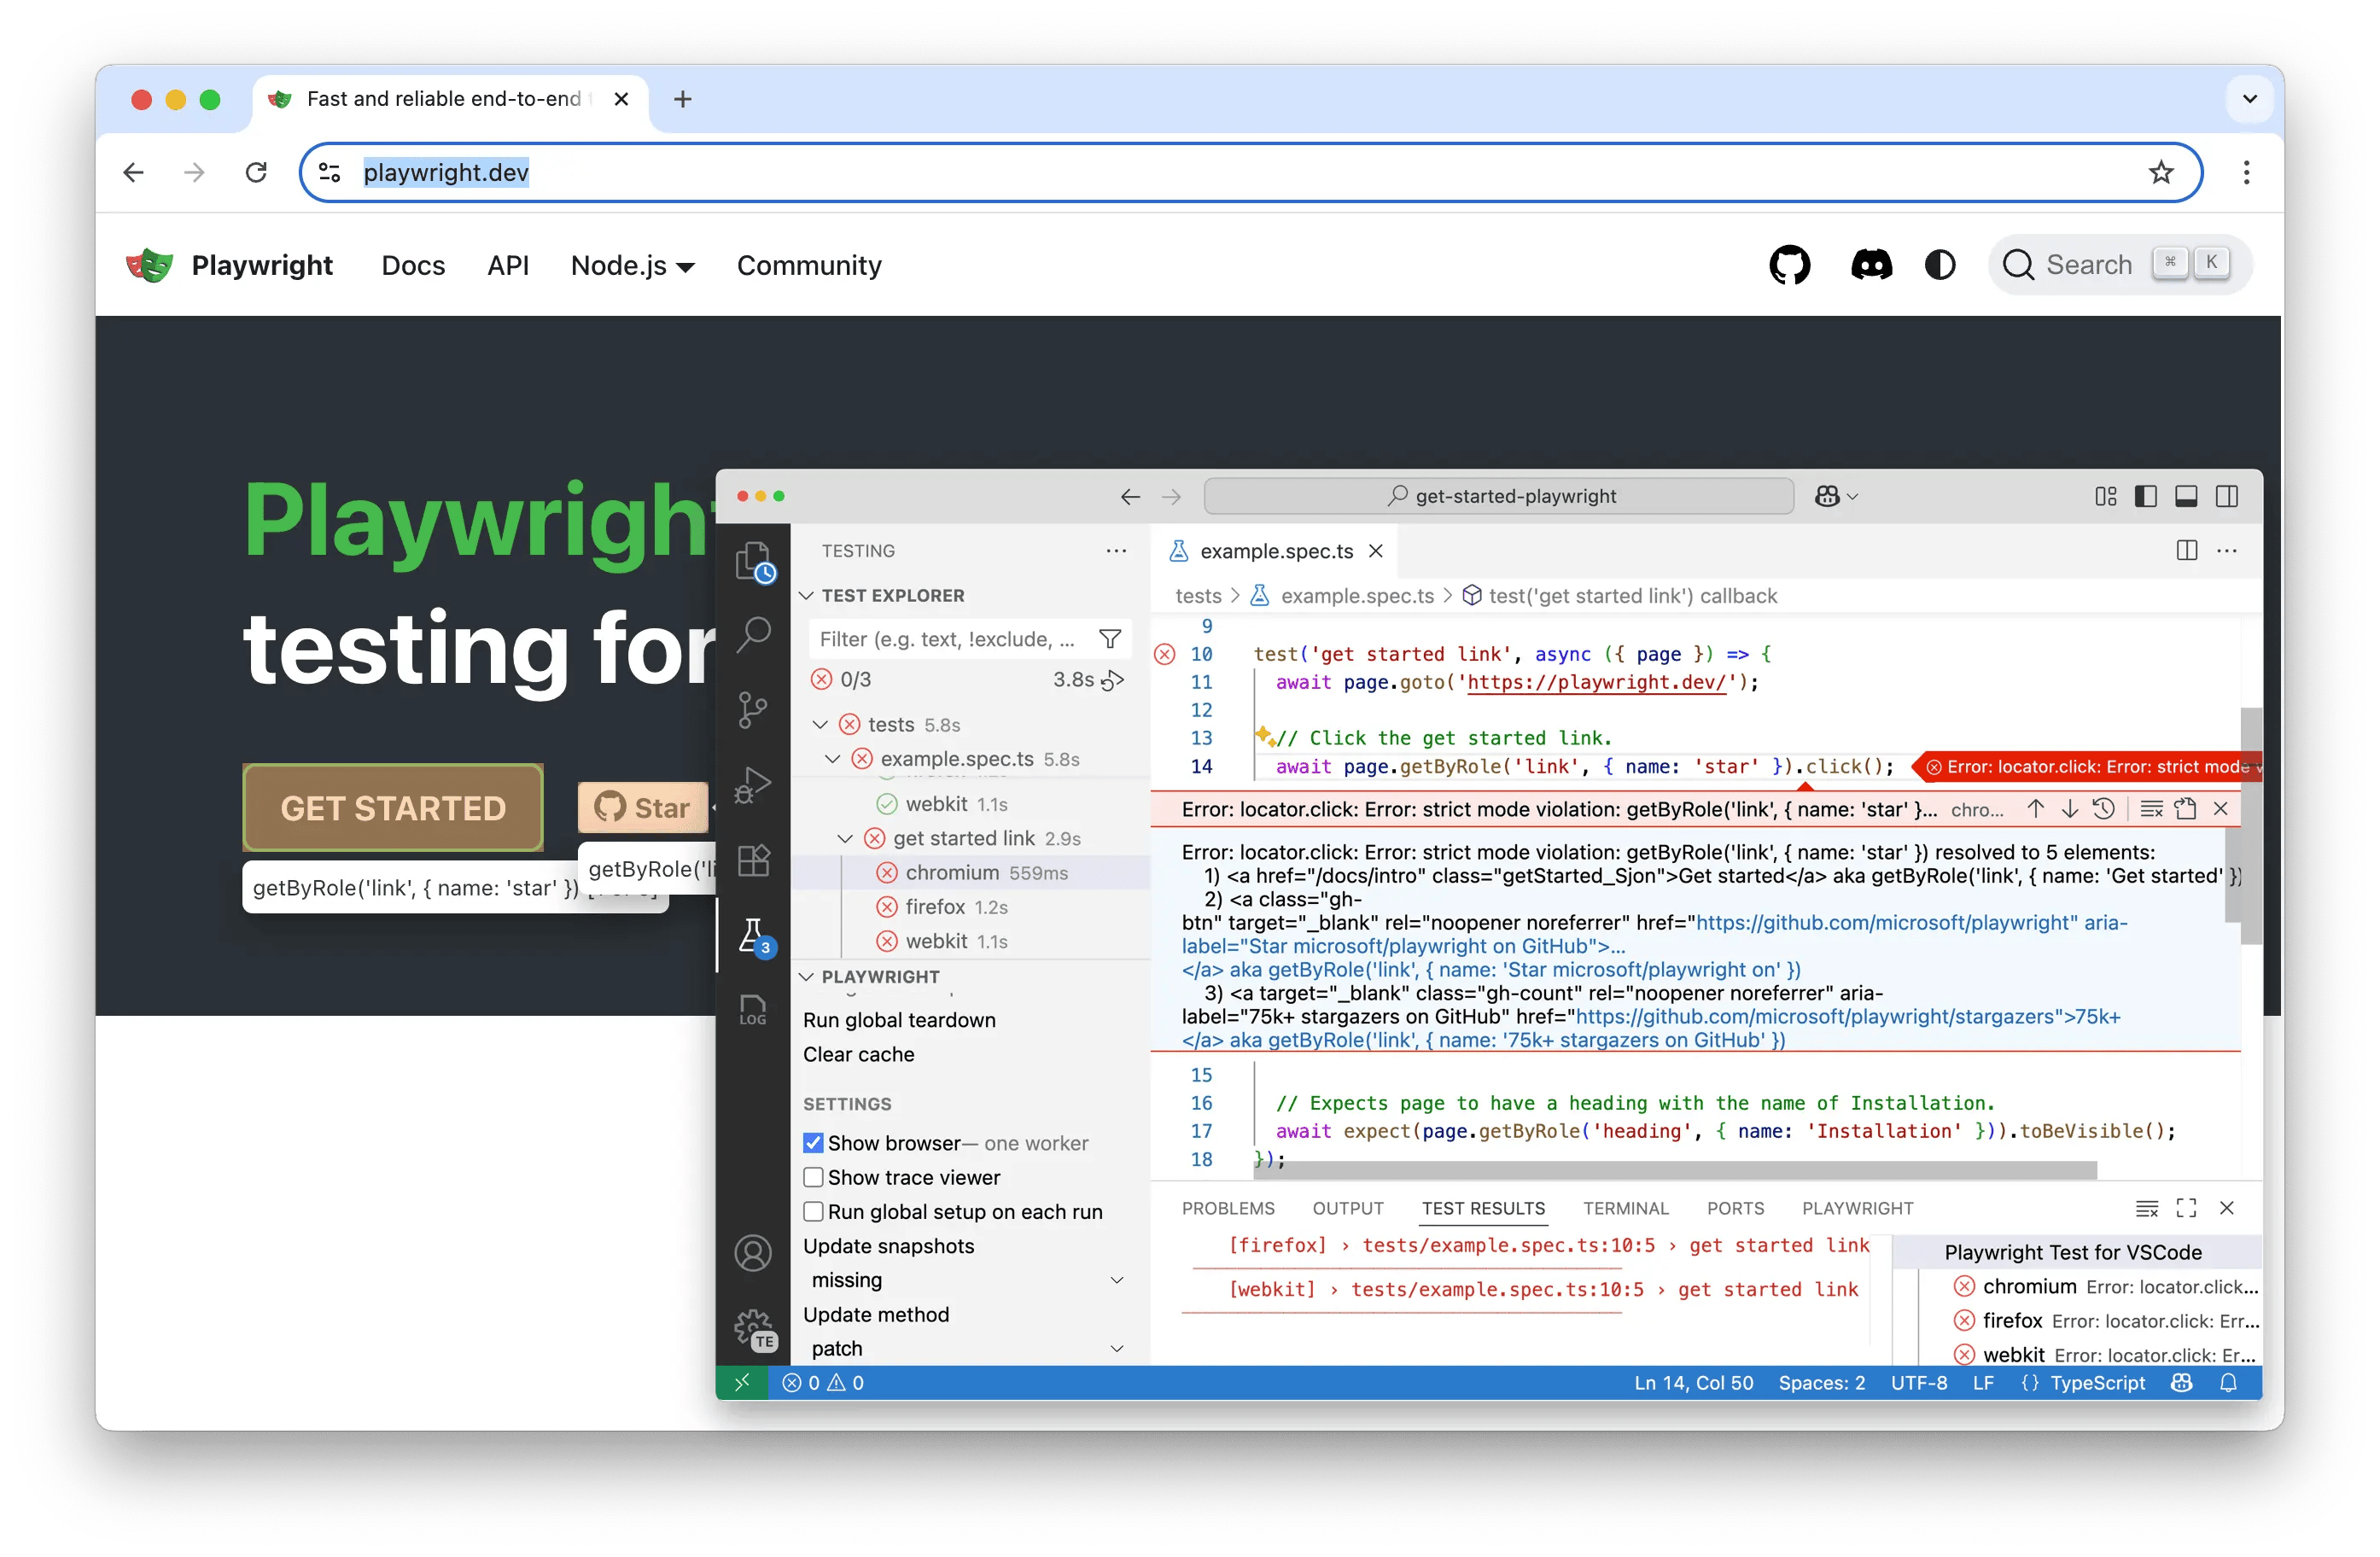This screenshot has width=2380, height=1557.
Task: Open the Testing flask panel in the activity bar
Action: [754, 935]
